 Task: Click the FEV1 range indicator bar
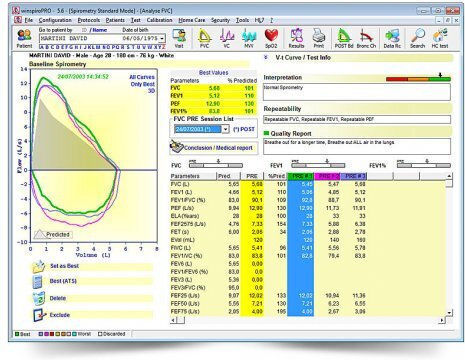(x=318, y=165)
